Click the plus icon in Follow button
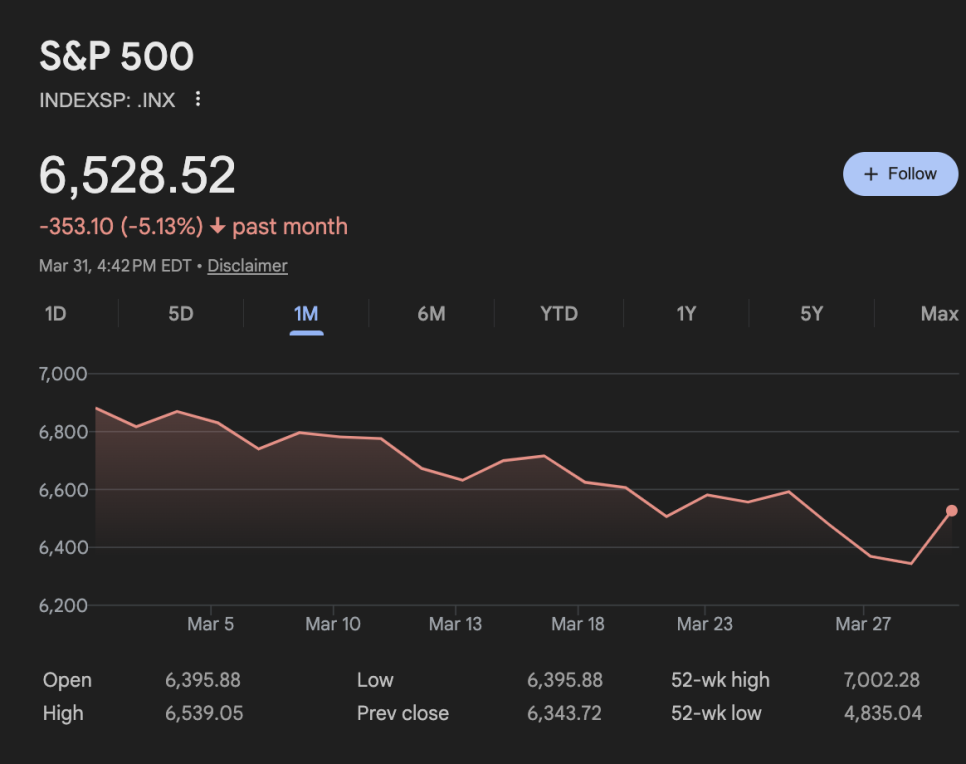This screenshot has height=764, width=966. click(x=870, y=174)
